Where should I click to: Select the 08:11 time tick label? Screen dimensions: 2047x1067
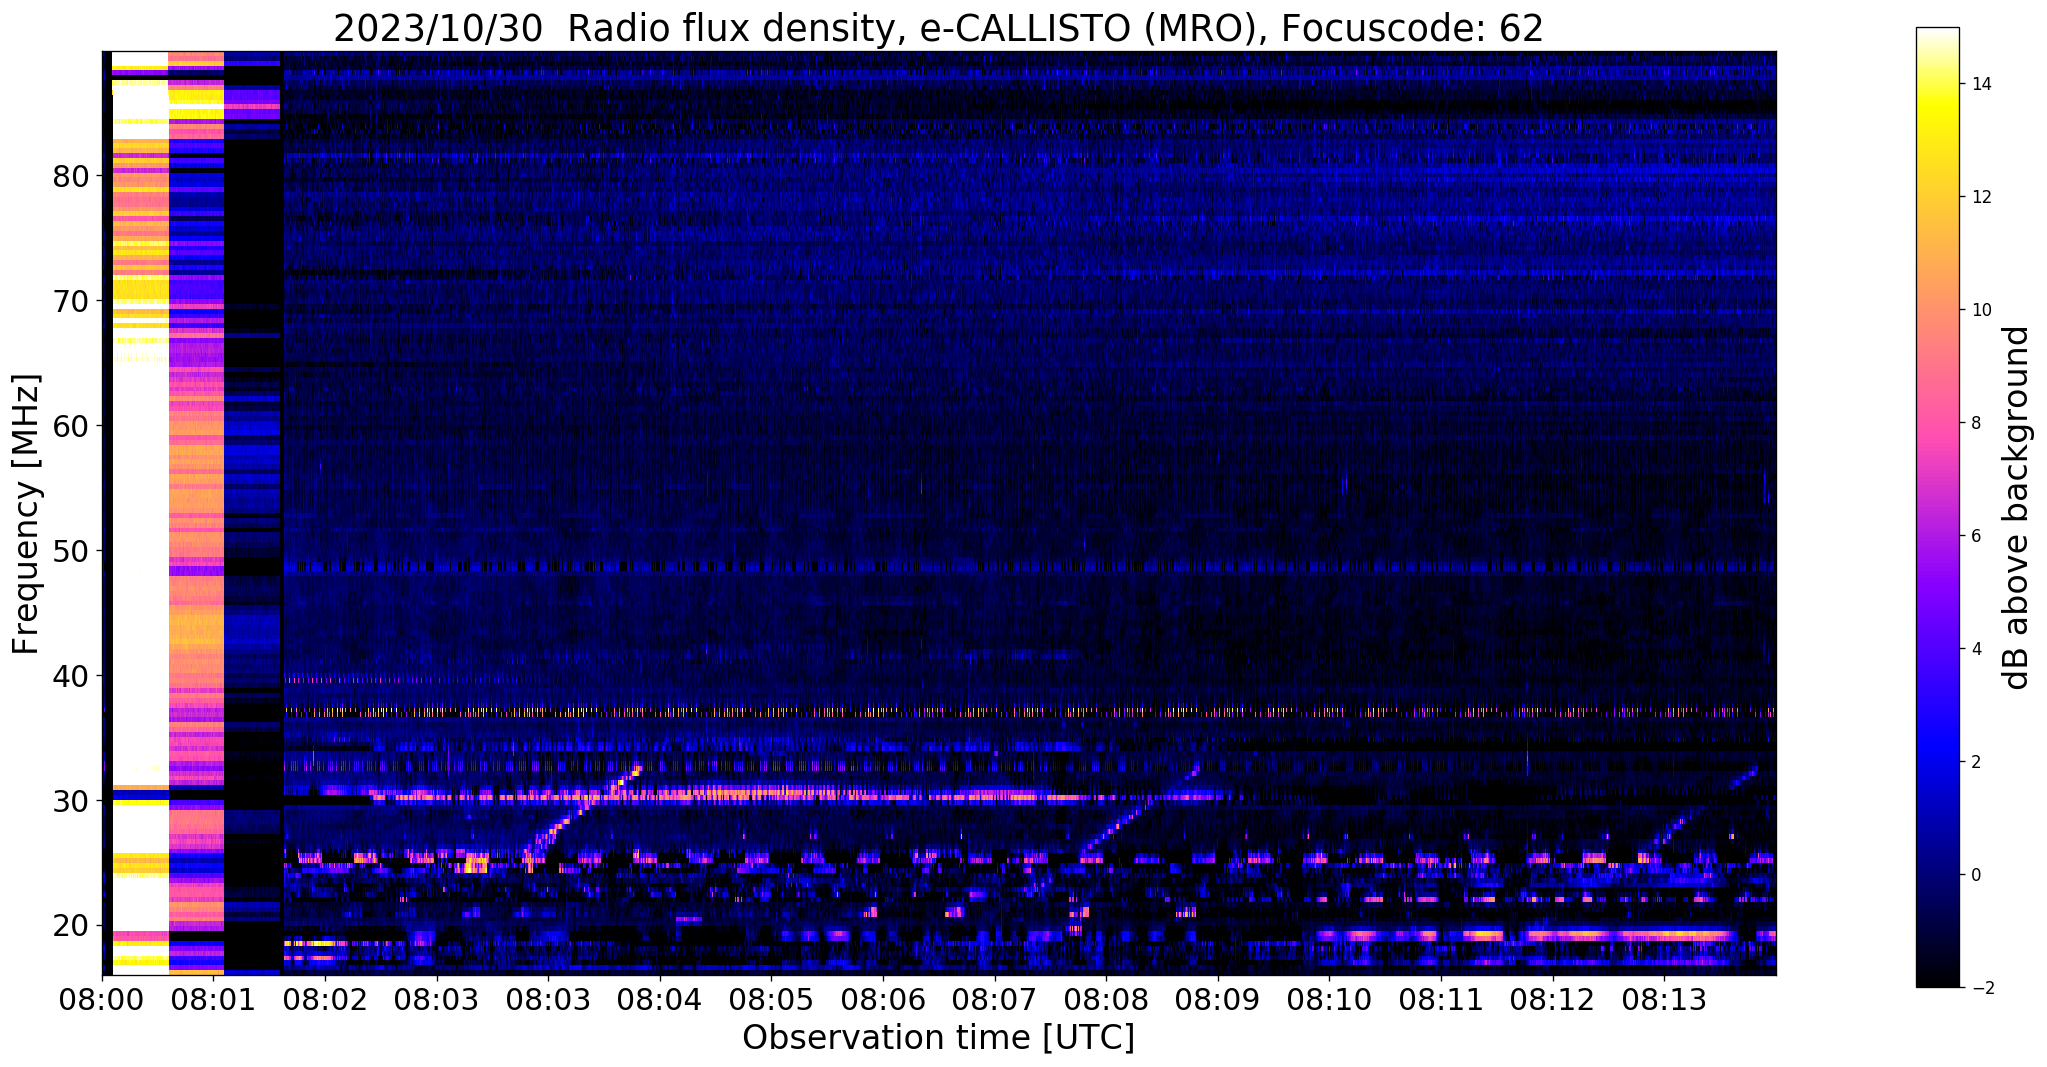[1441, 1001]
